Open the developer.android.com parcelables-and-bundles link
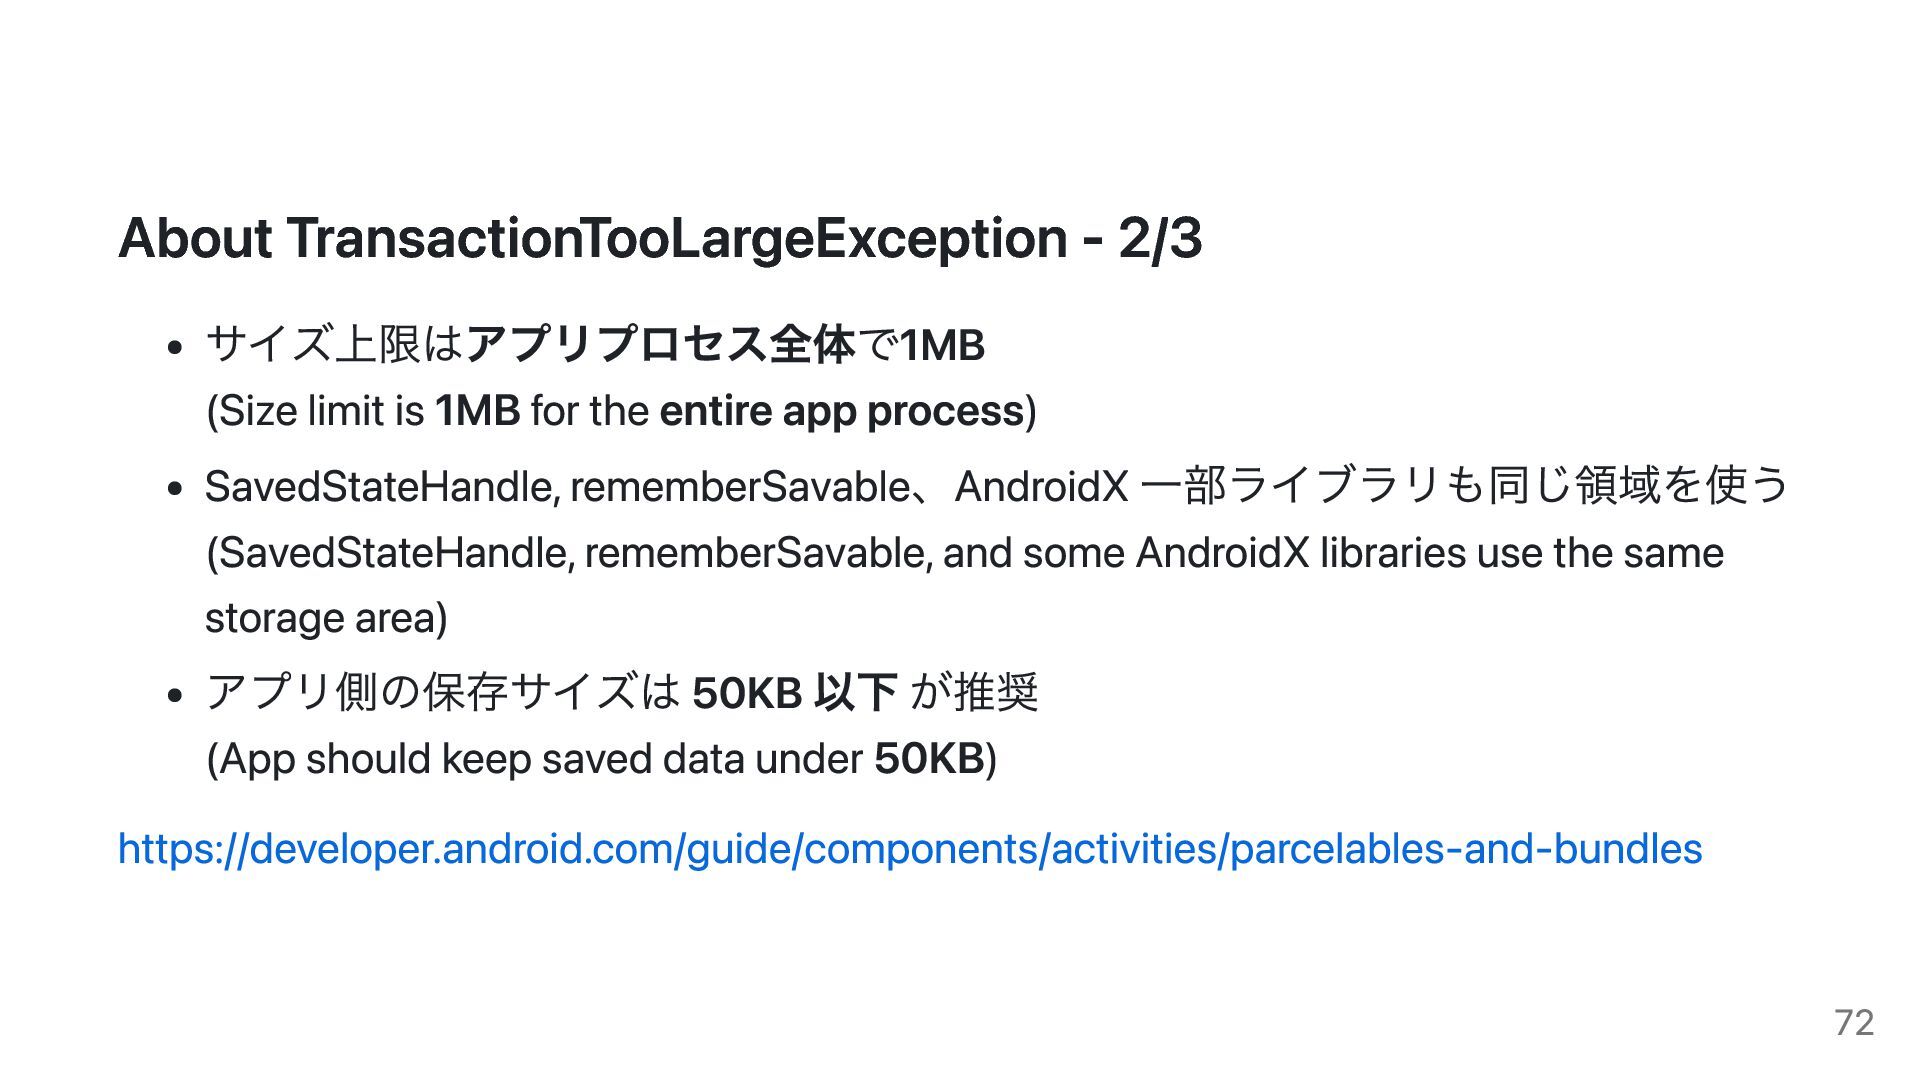 coord(910,849)
